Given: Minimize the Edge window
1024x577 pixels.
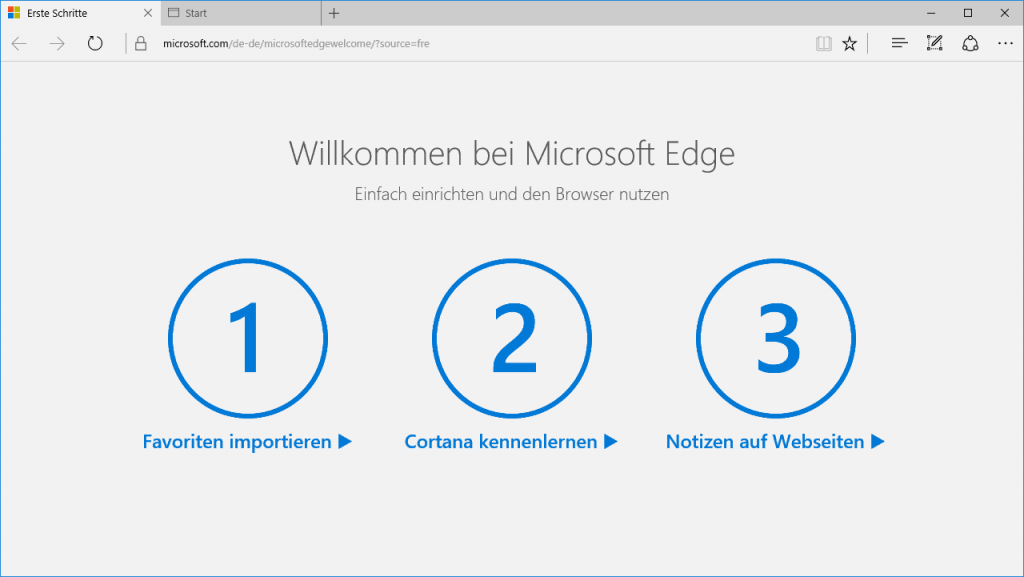Looking at the screenshot, I should tap(931, 13).
